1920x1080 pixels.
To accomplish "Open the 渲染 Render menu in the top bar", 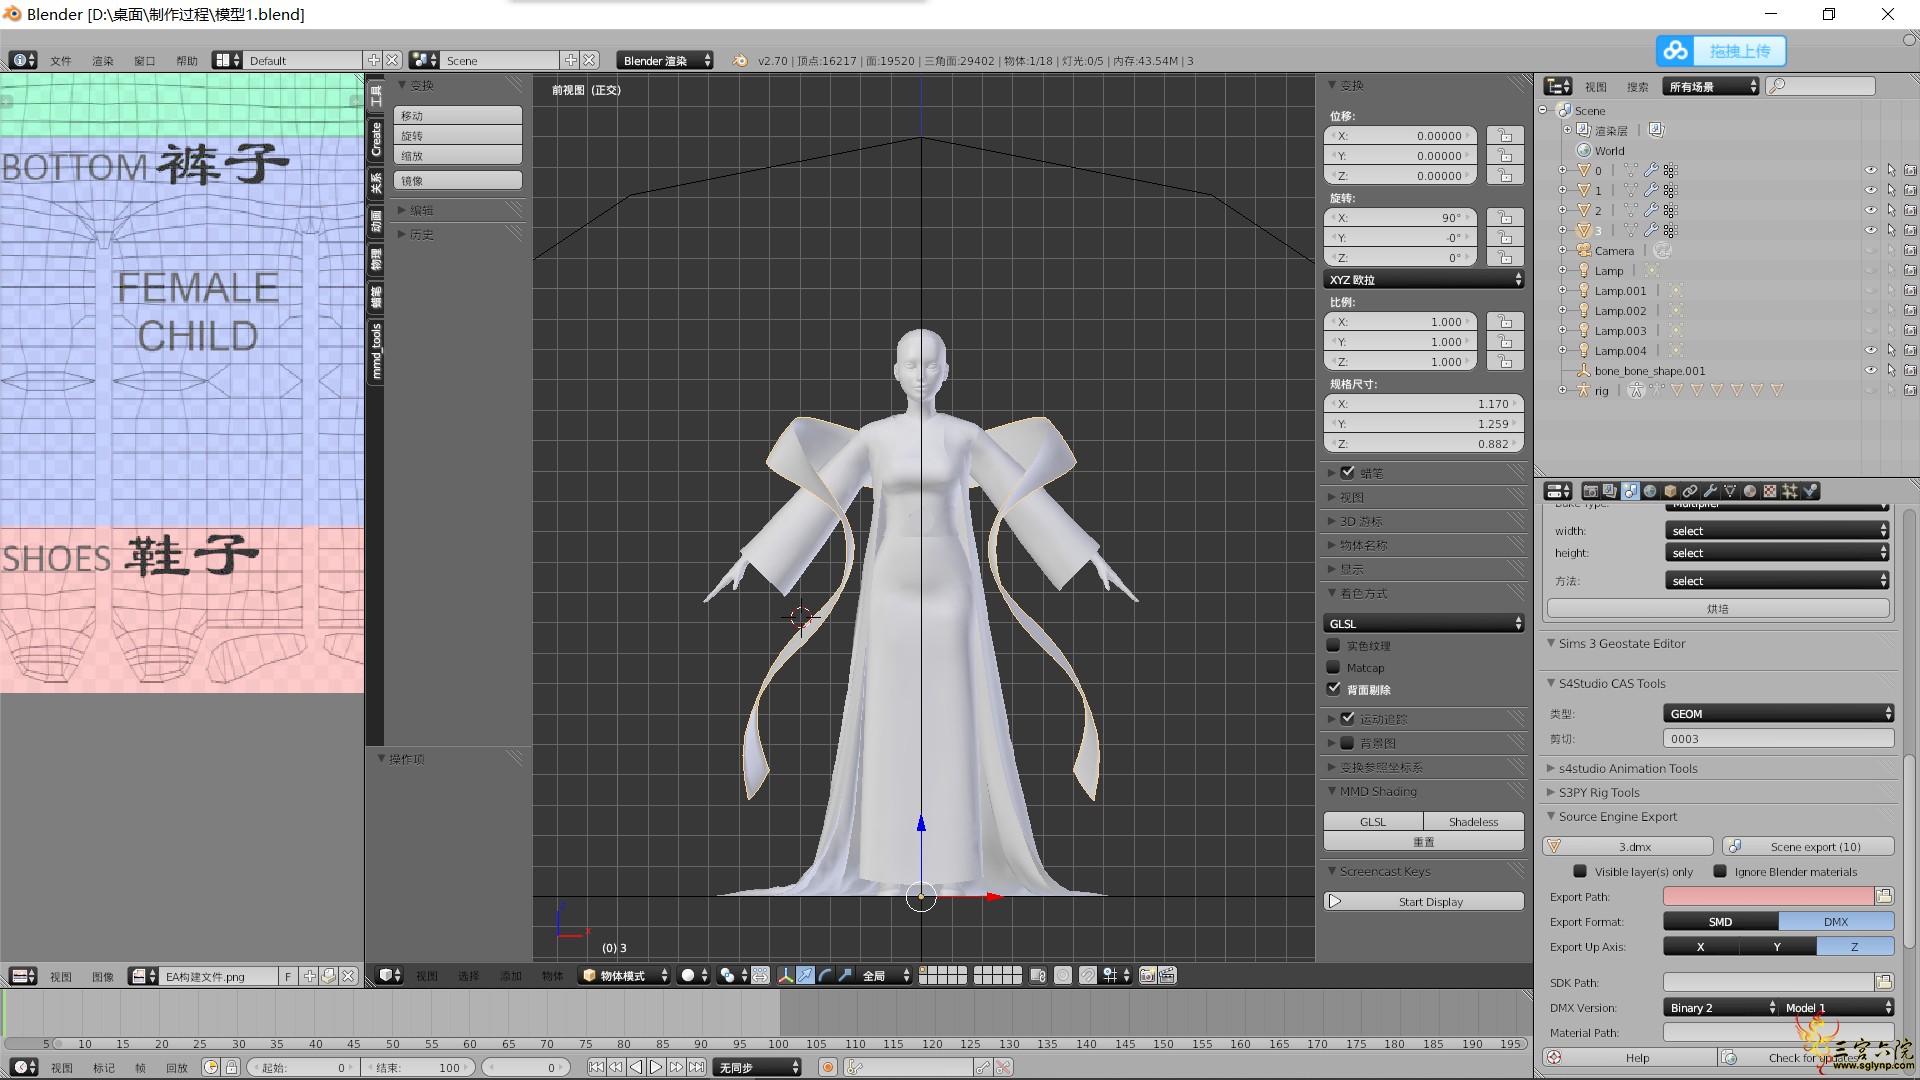I will click(x=103, y=61).
